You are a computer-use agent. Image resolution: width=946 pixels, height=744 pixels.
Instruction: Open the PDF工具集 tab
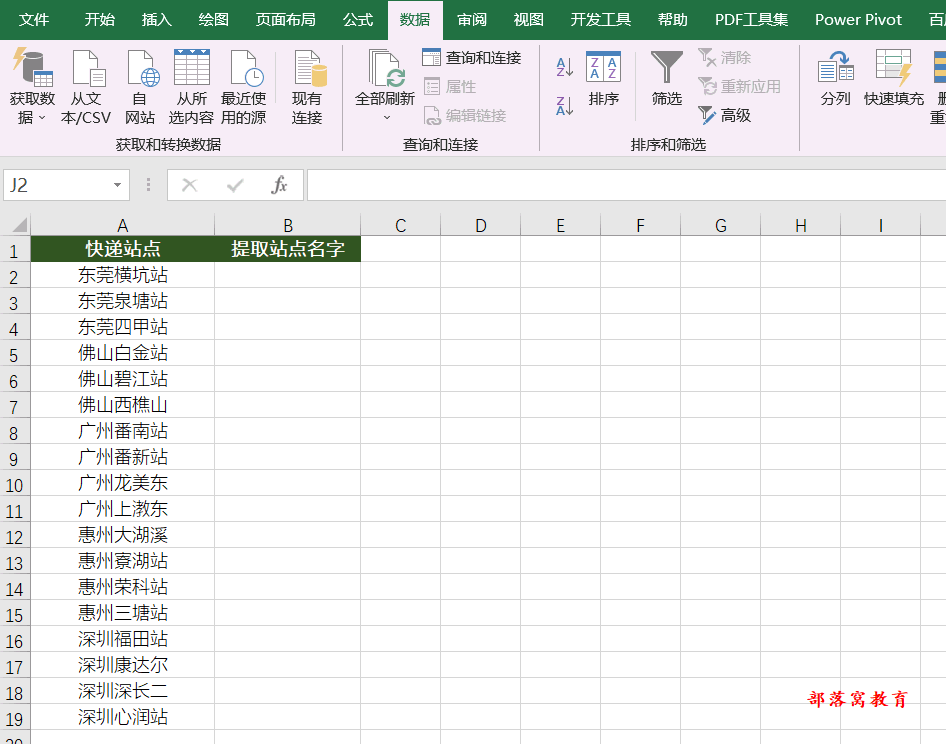(751, 20)
